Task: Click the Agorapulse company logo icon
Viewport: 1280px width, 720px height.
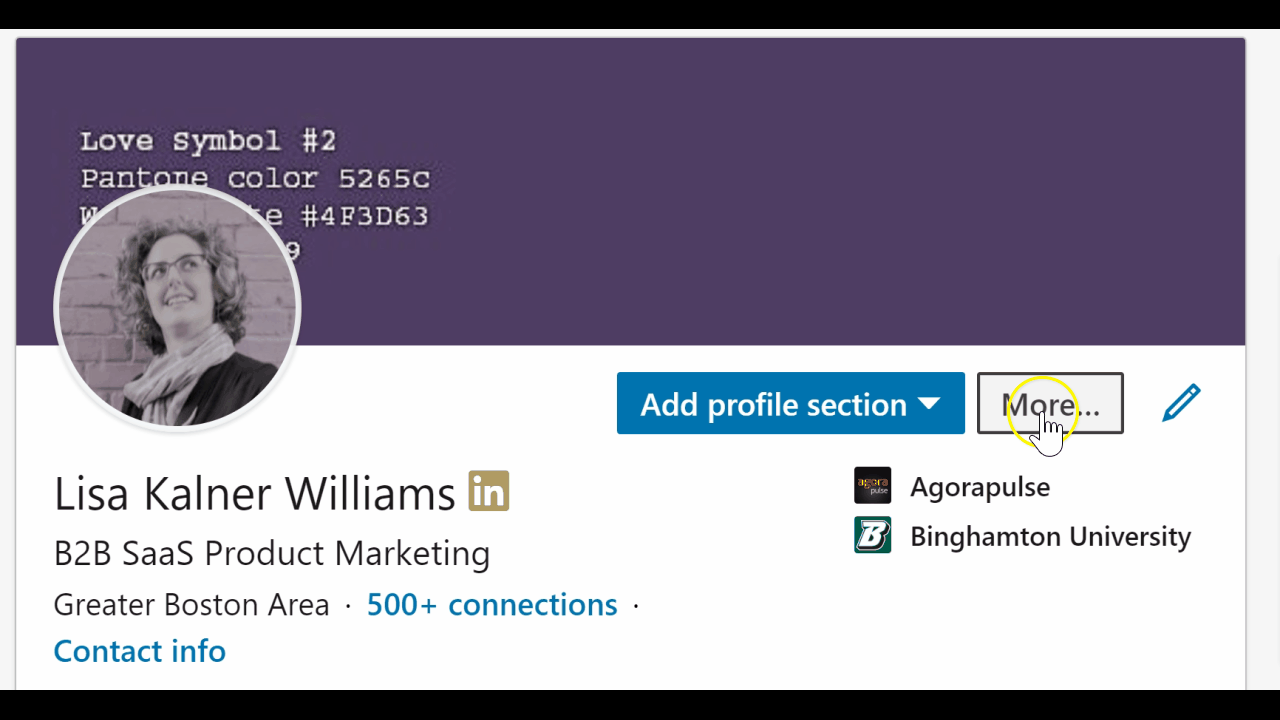Action: (872, 486)
